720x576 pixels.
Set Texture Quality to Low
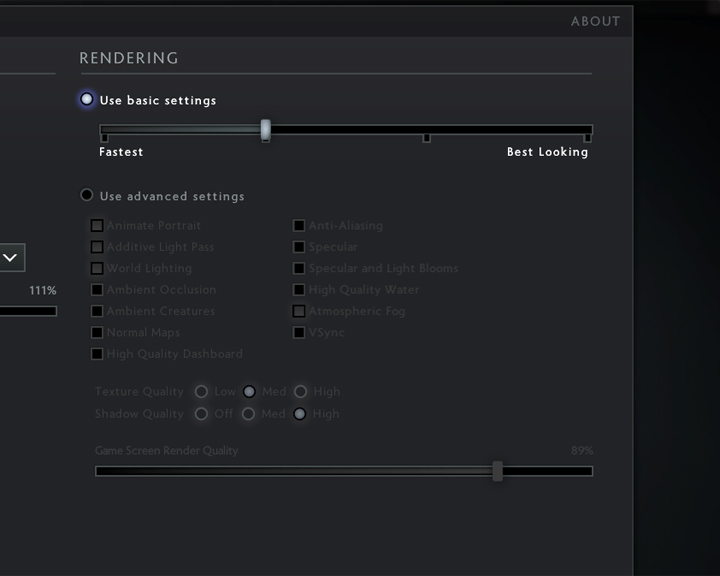pyautogui.click(x=201, y=391)
